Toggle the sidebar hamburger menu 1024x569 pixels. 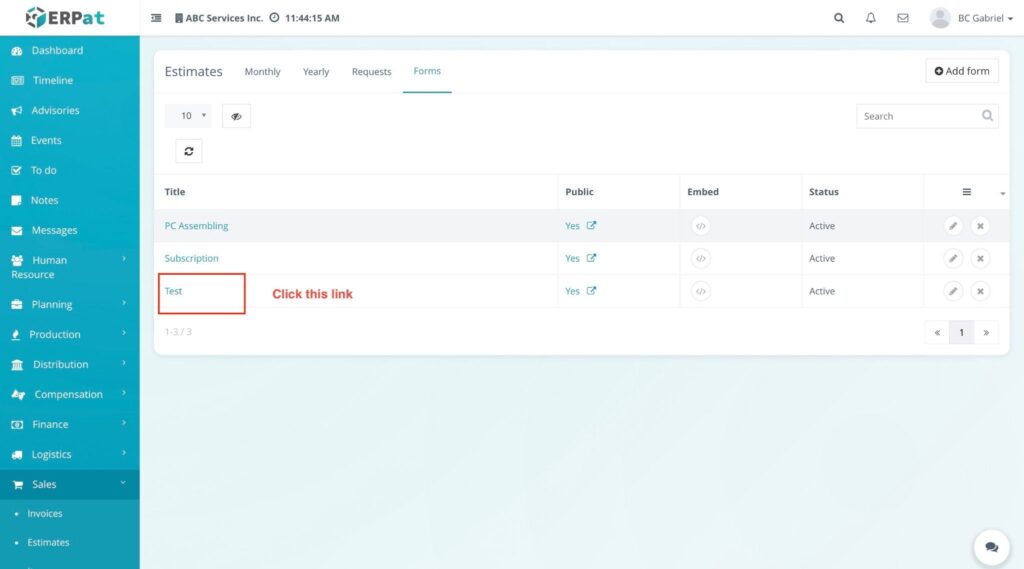(156, 18)
